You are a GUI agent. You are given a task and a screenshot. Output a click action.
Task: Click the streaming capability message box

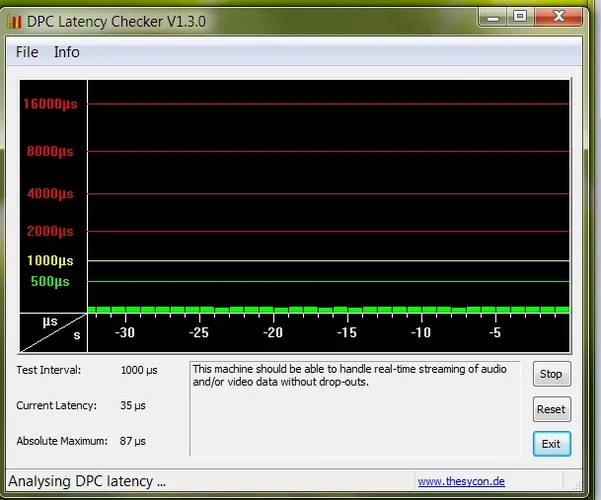pyautogui.click(x=355, y=409)
